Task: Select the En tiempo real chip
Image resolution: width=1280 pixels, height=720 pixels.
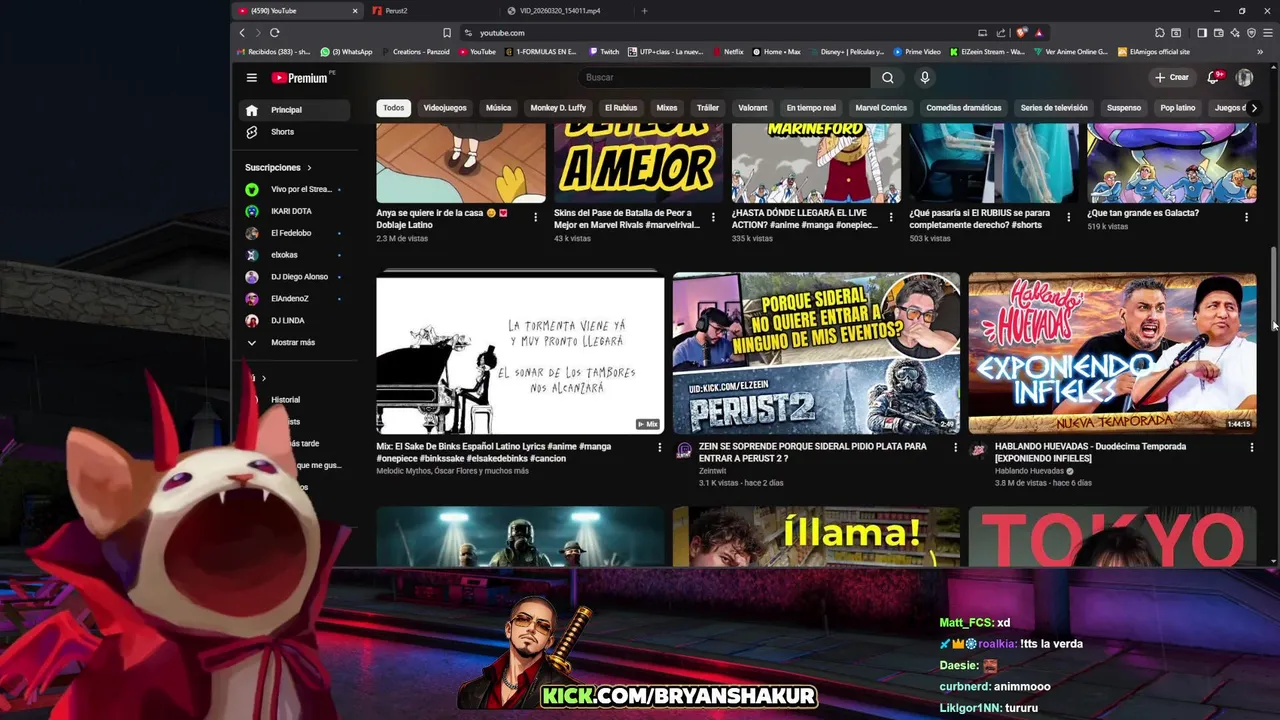Action: 811,108
